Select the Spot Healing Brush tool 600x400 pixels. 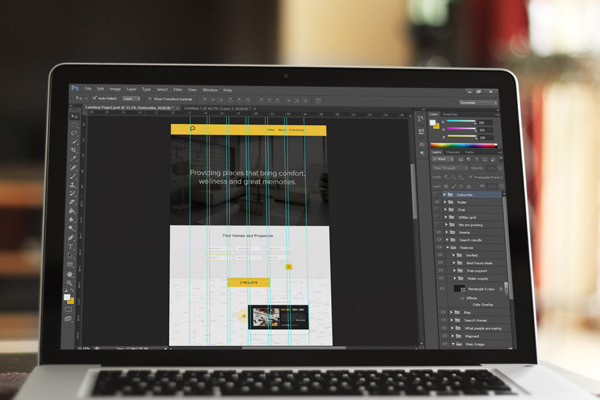tap(73, 167)
